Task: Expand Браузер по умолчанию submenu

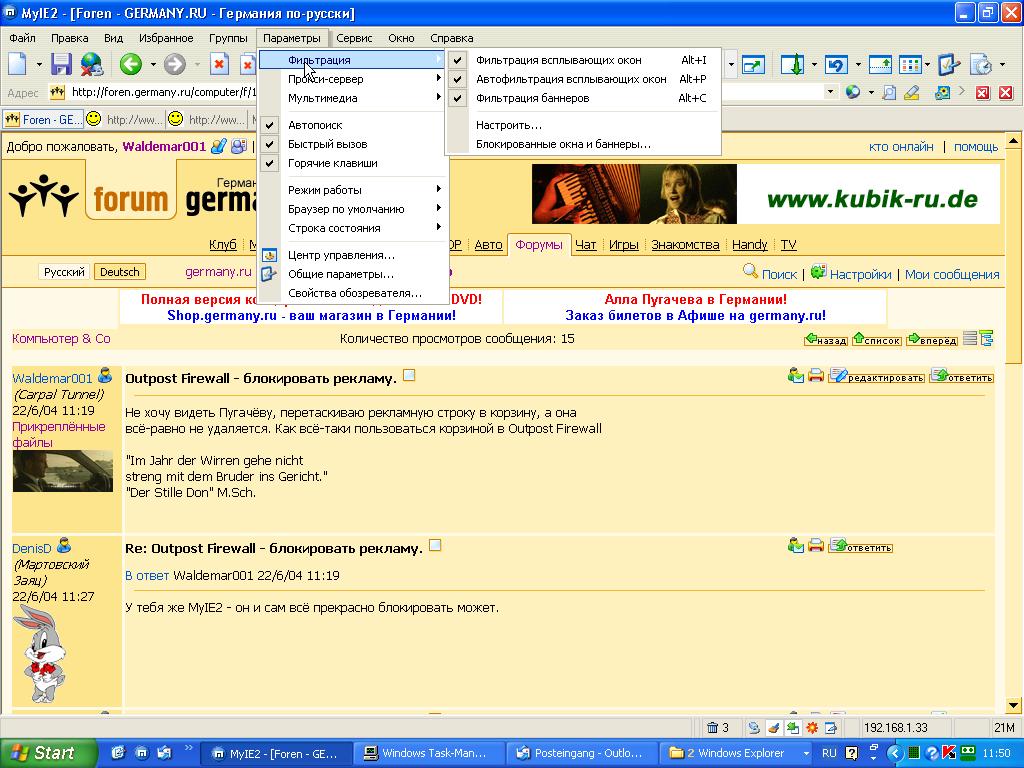Action: [353, 209]
